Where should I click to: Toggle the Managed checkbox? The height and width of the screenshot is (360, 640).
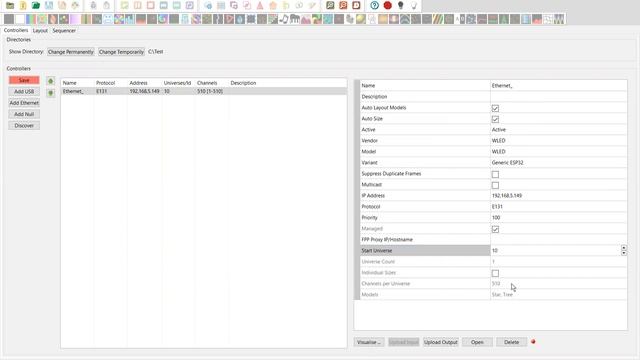495,229
